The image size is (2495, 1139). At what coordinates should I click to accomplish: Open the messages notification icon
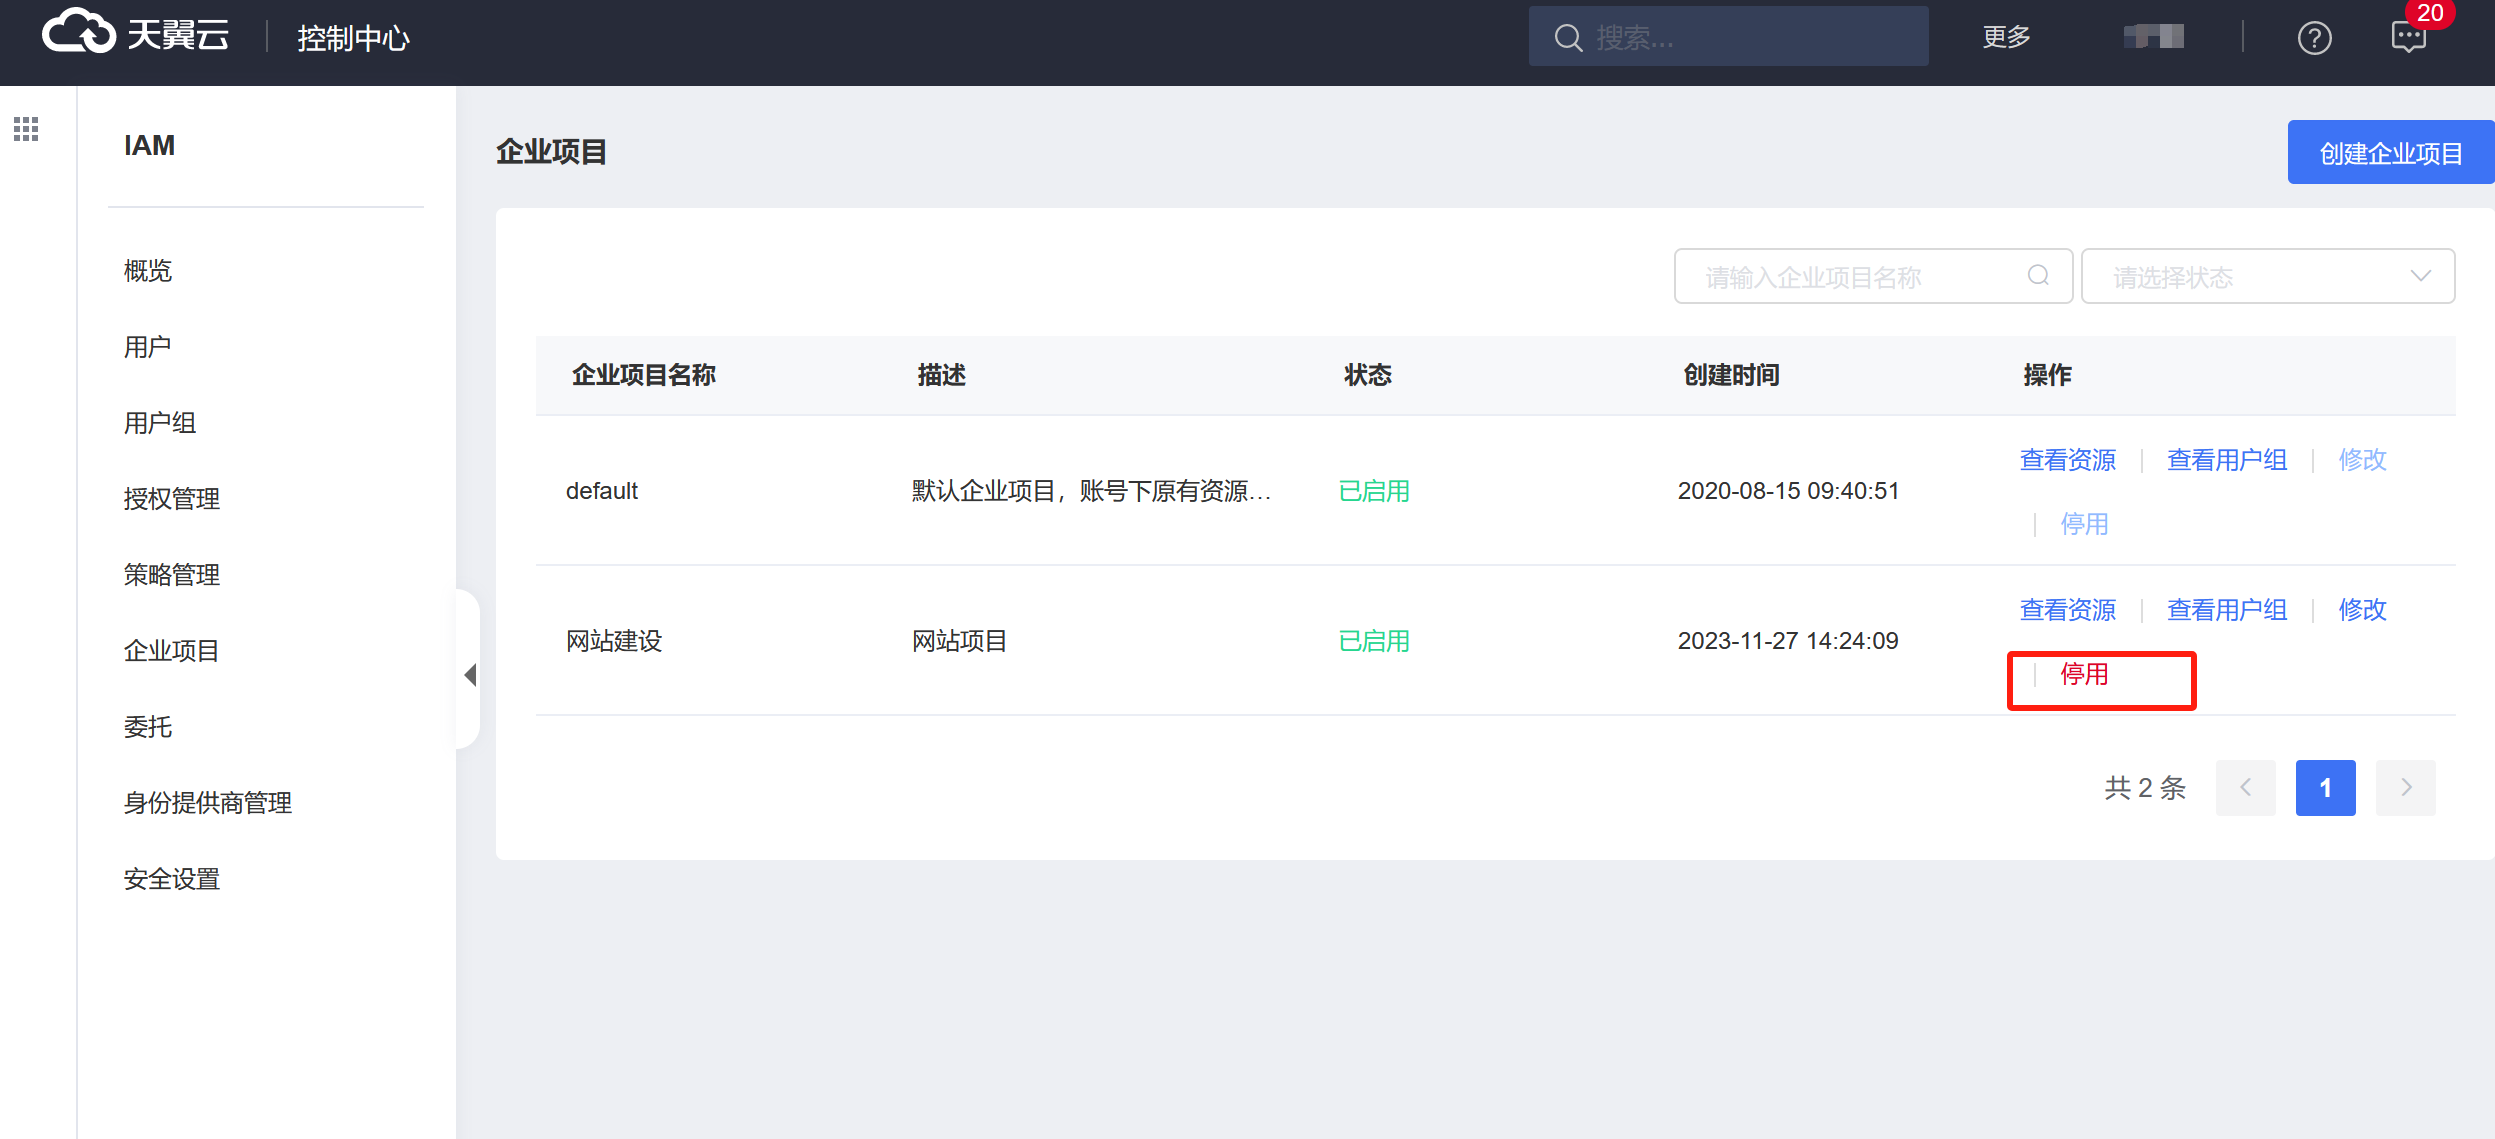(2408, 37)
